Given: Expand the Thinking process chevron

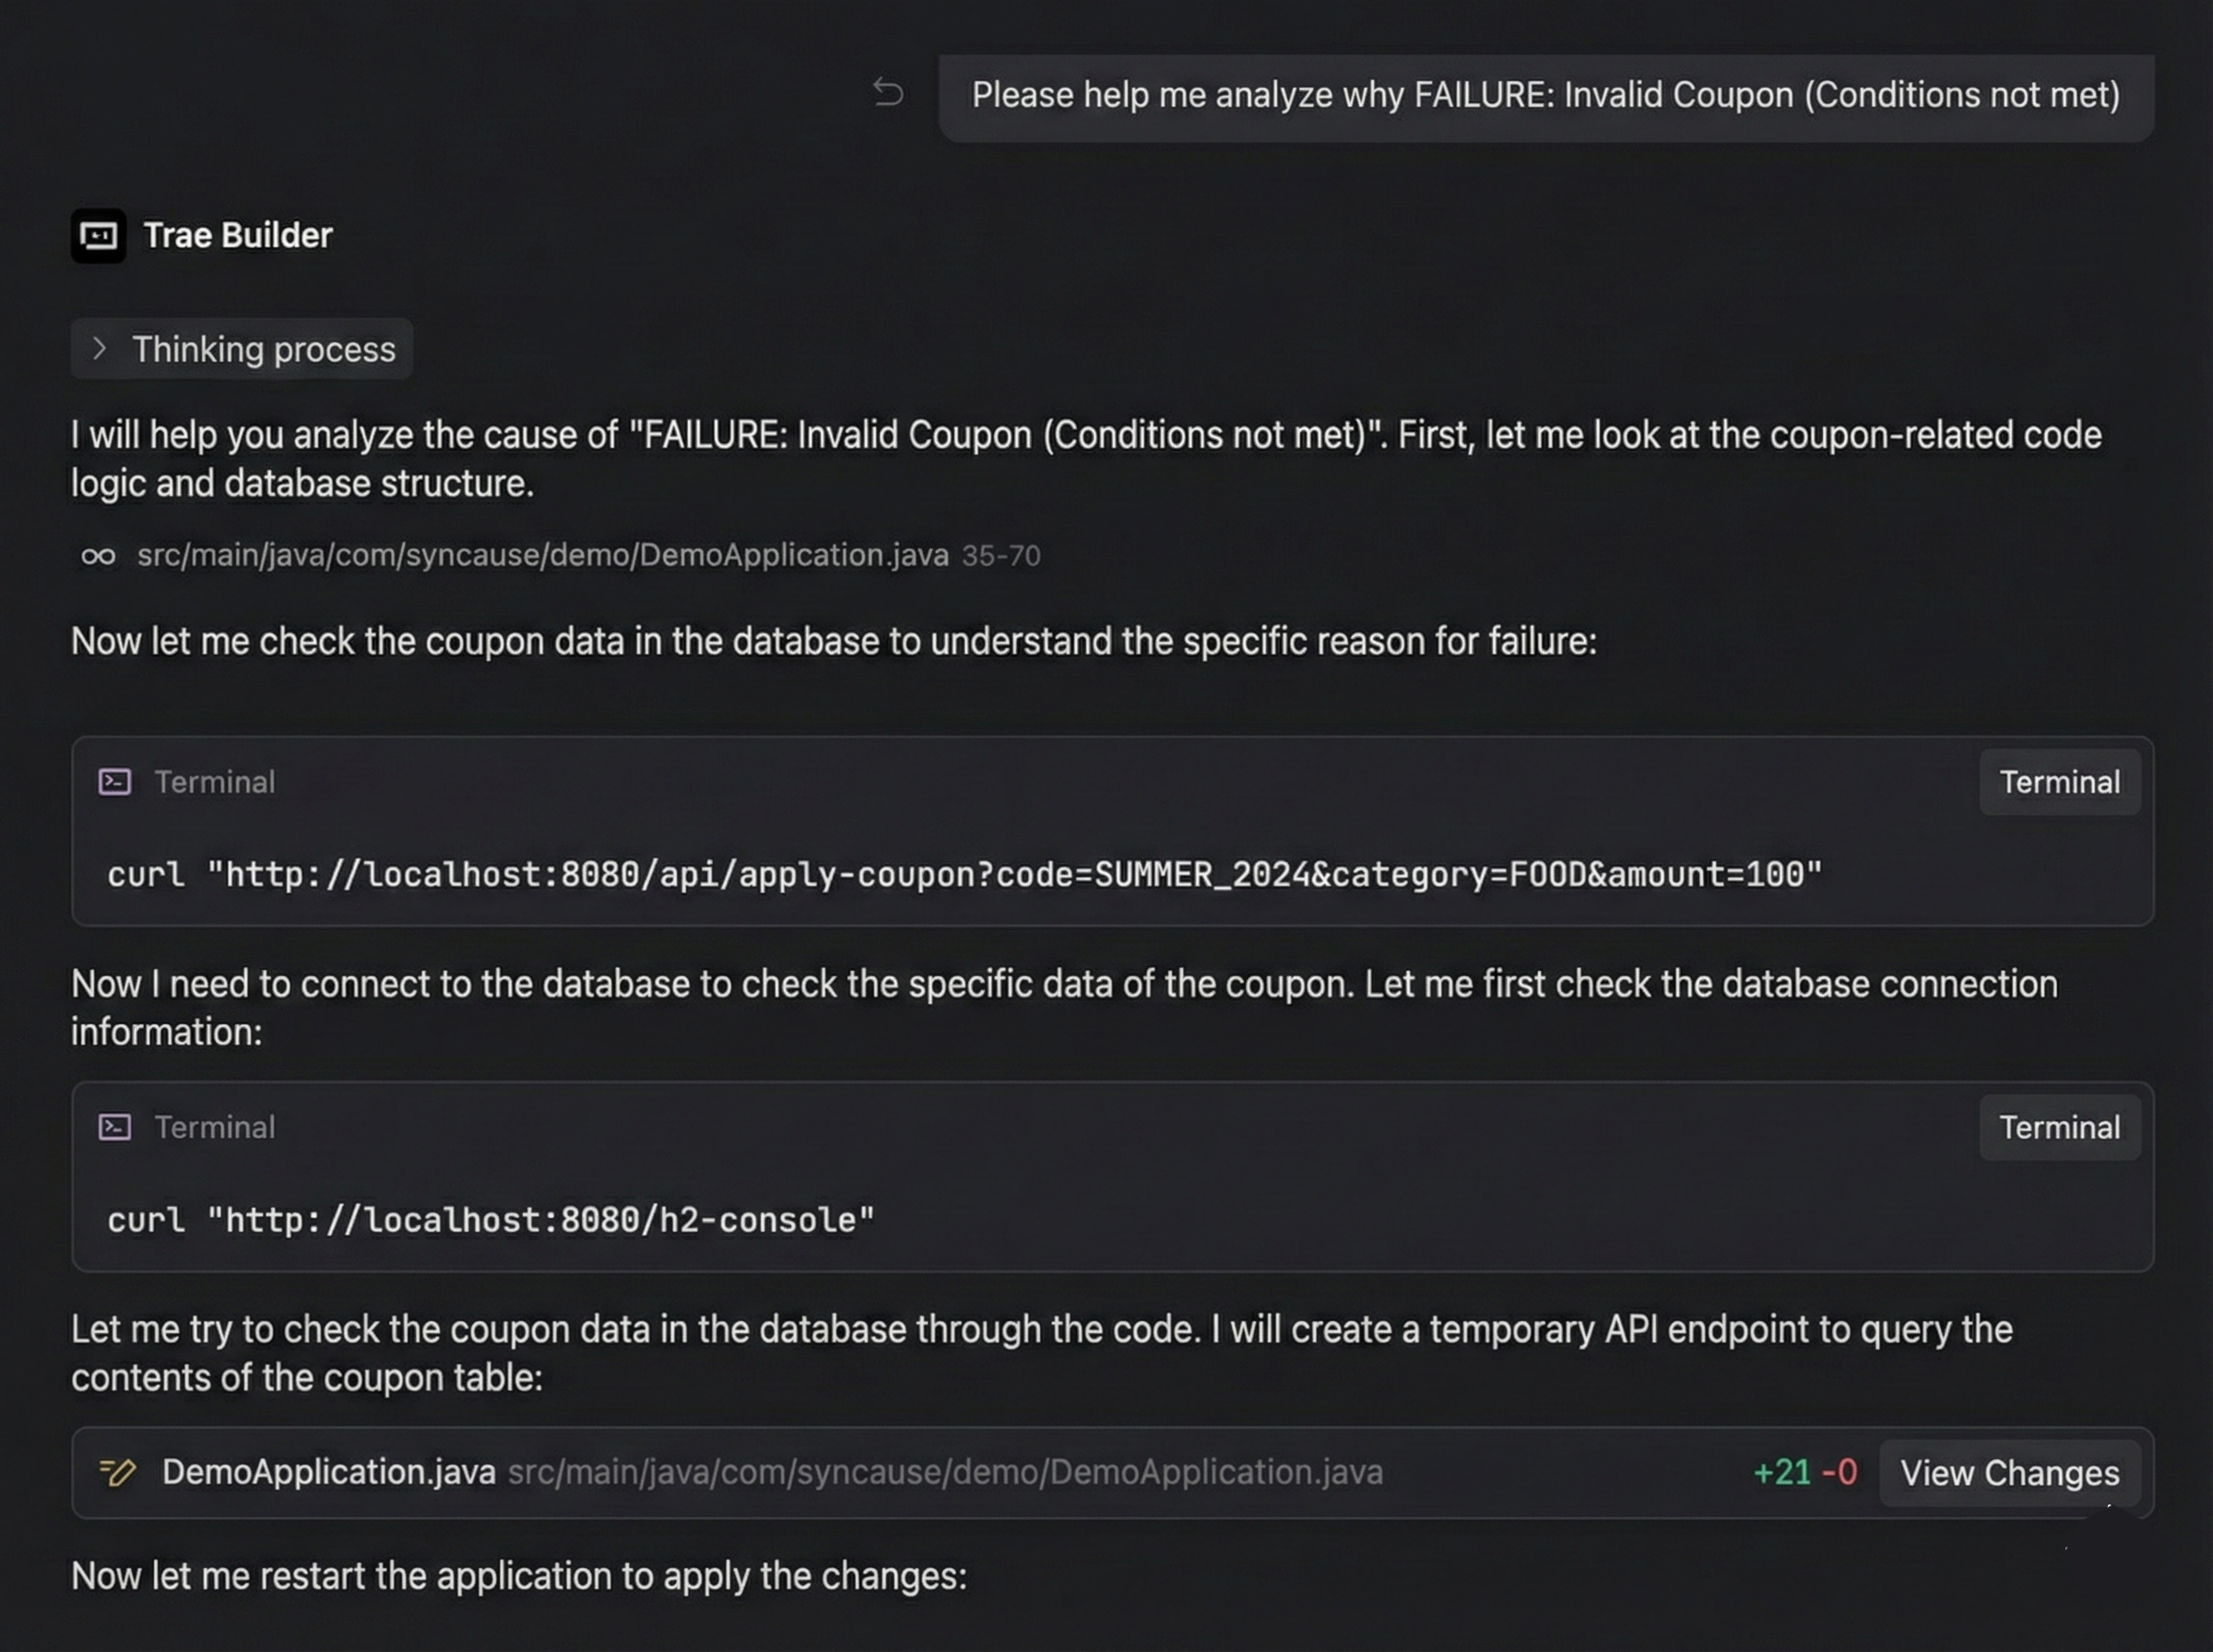Looking at the screenshot, I should (x=99, y=349).
